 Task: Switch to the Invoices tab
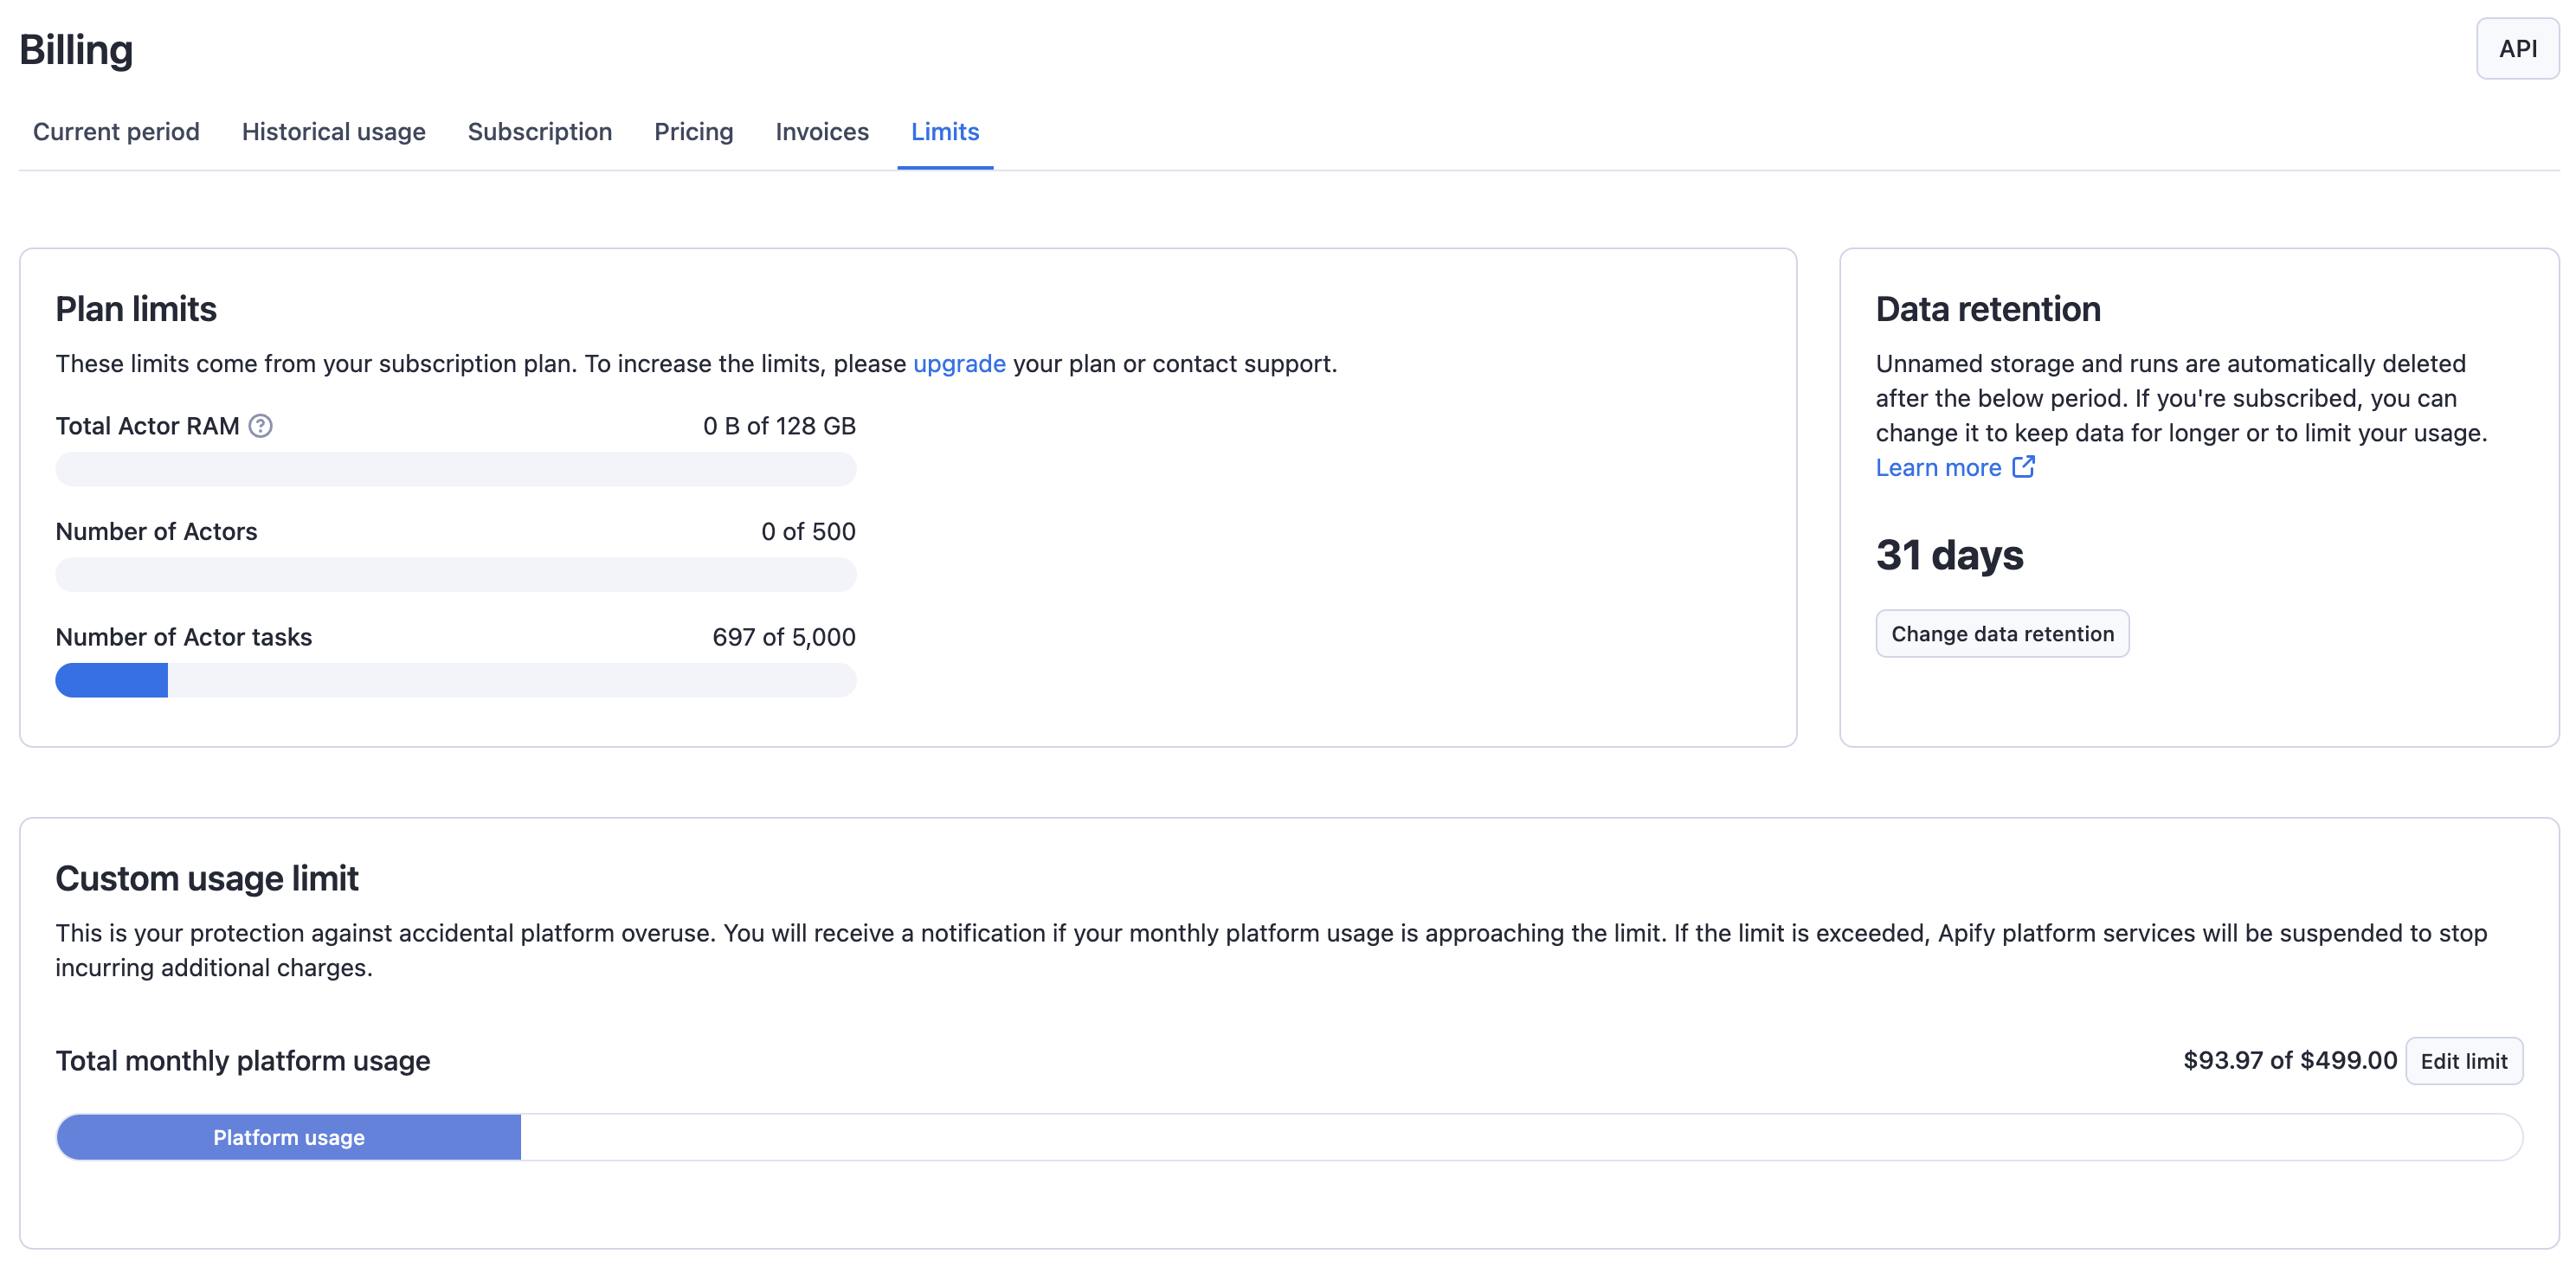821,131
